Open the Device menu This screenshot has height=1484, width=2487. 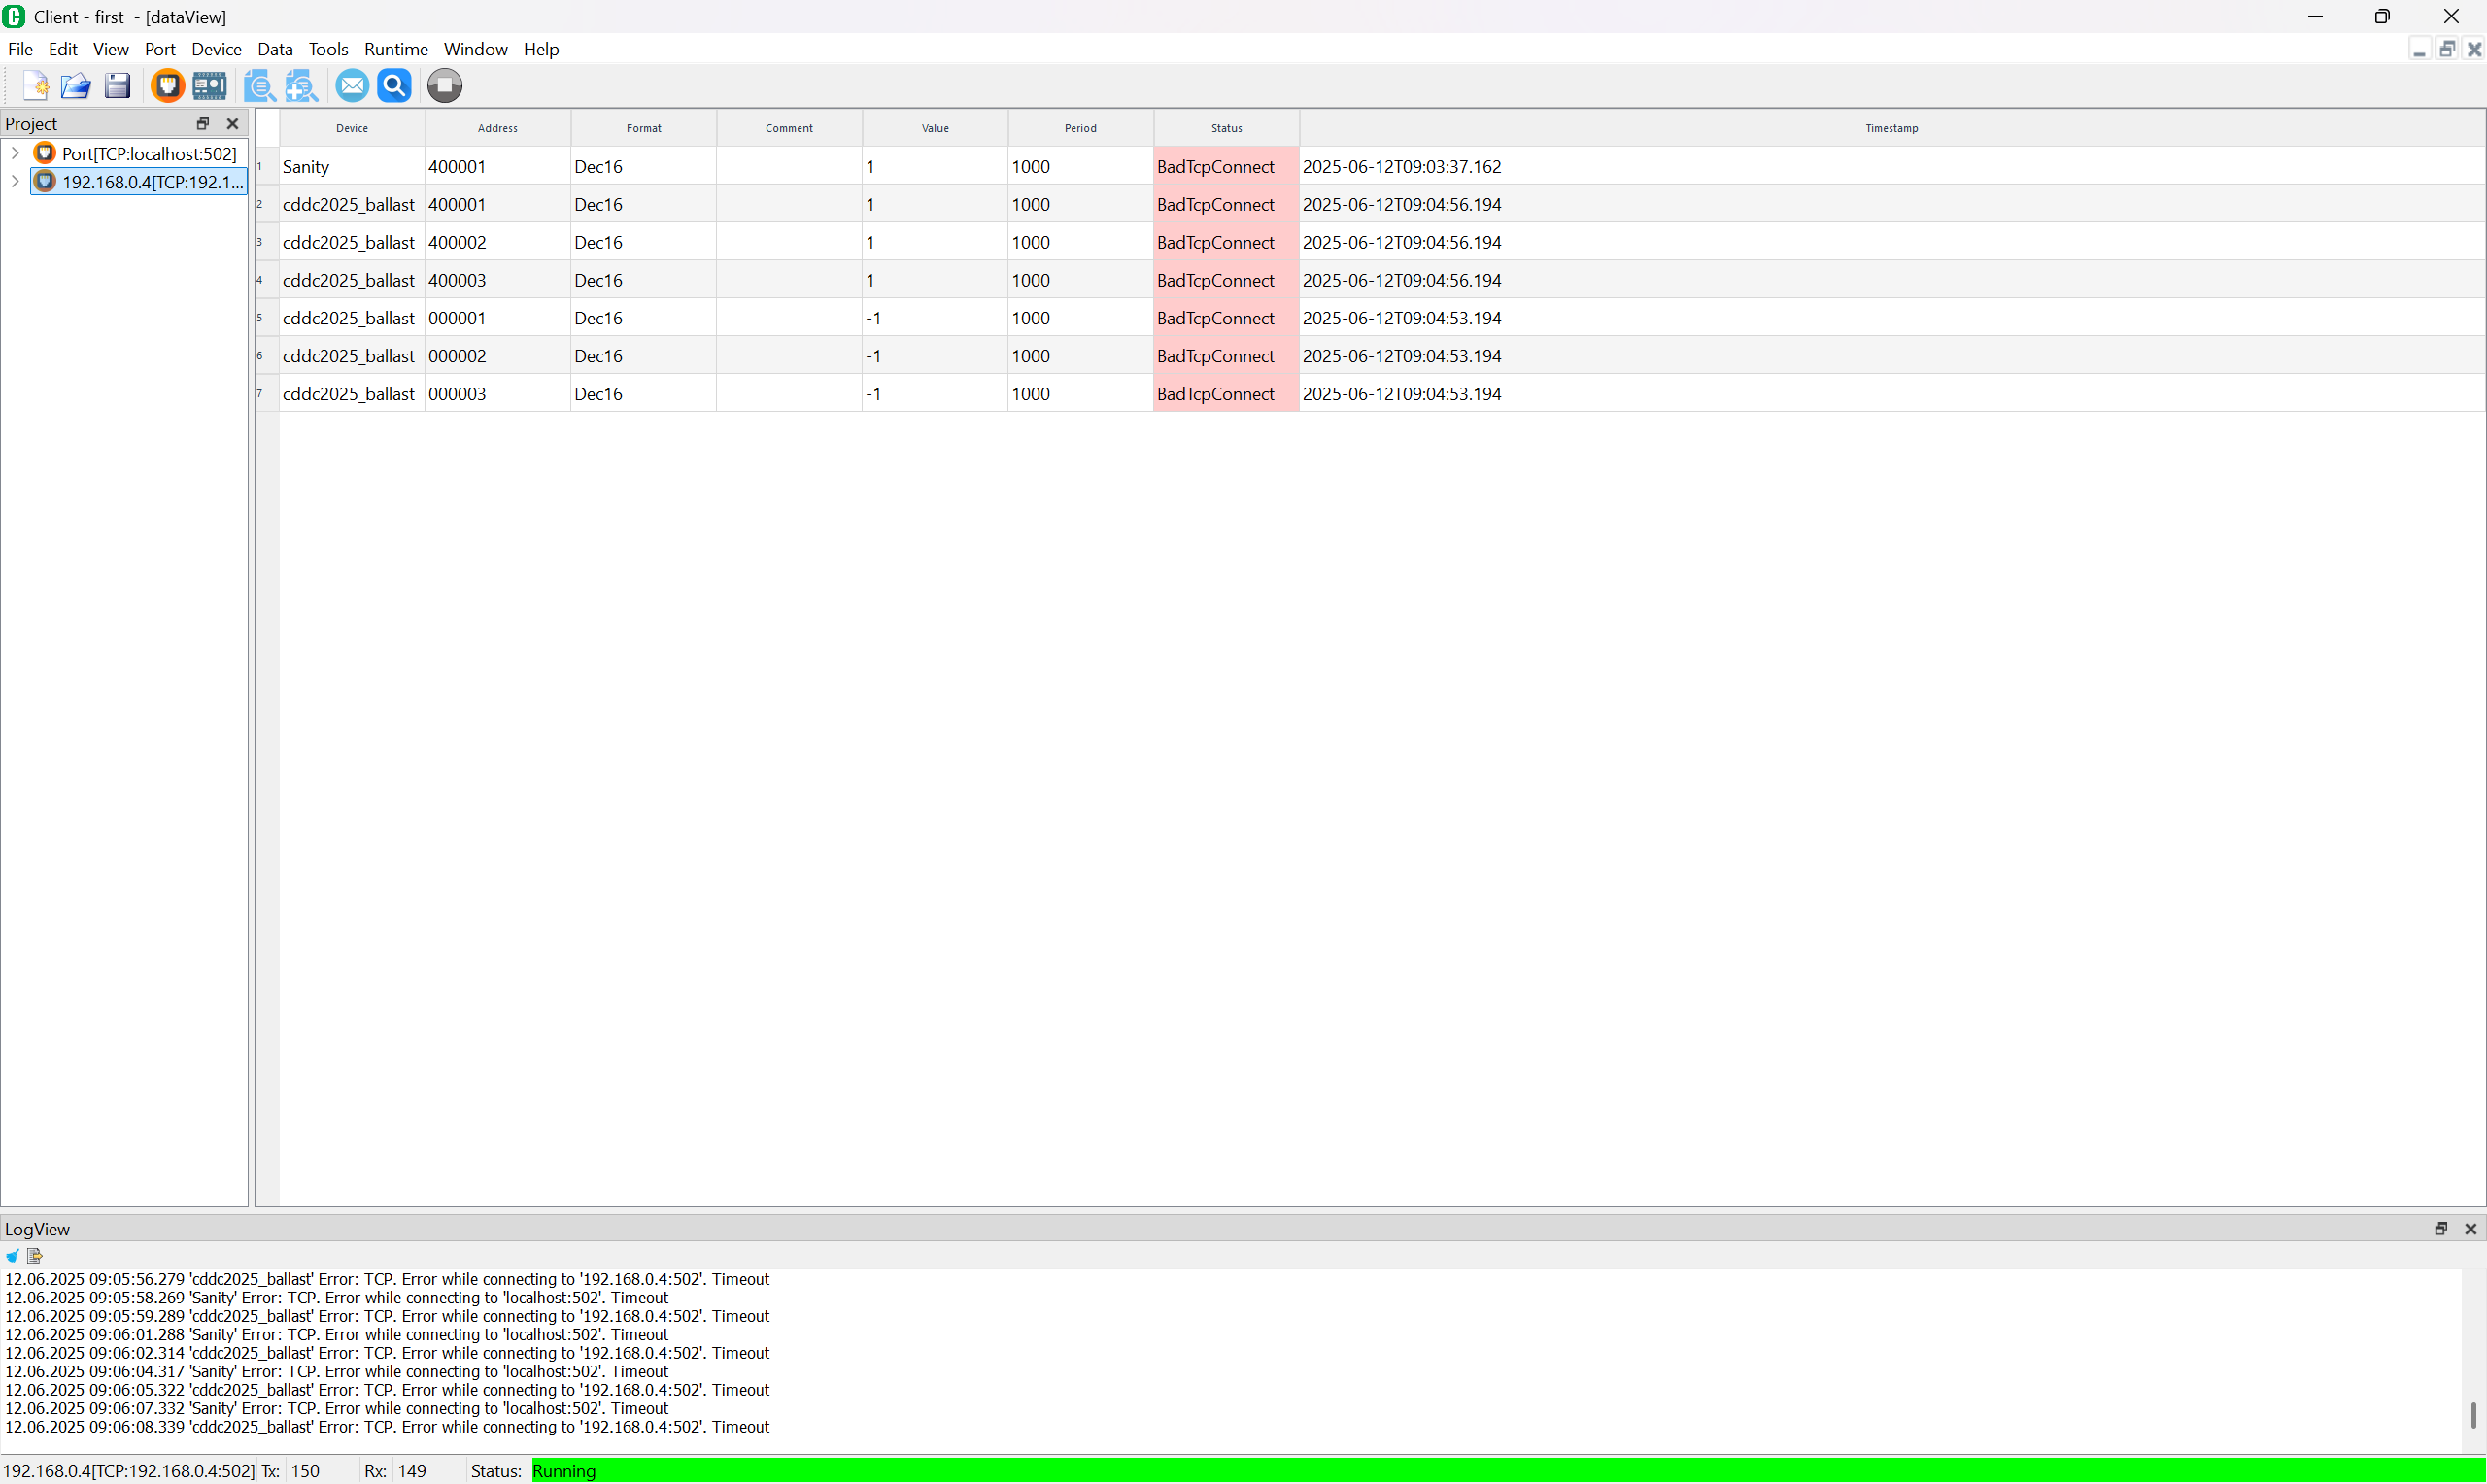tap(216, 49)
